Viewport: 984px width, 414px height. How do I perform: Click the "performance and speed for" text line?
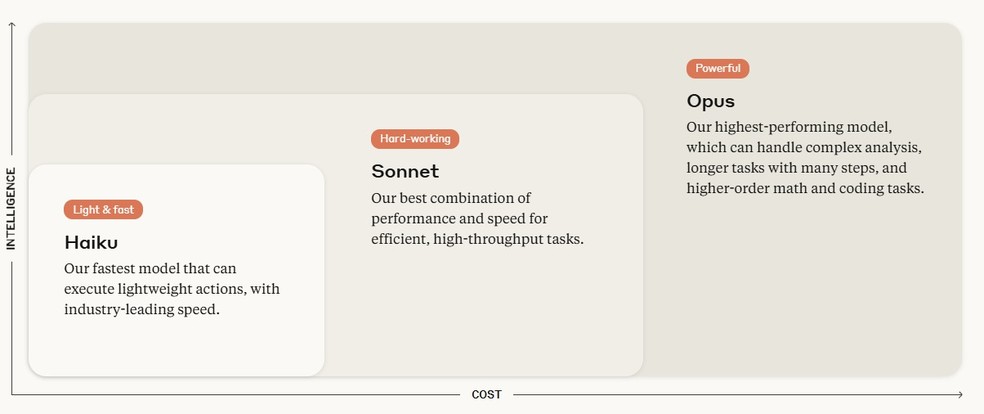[459, 218]
